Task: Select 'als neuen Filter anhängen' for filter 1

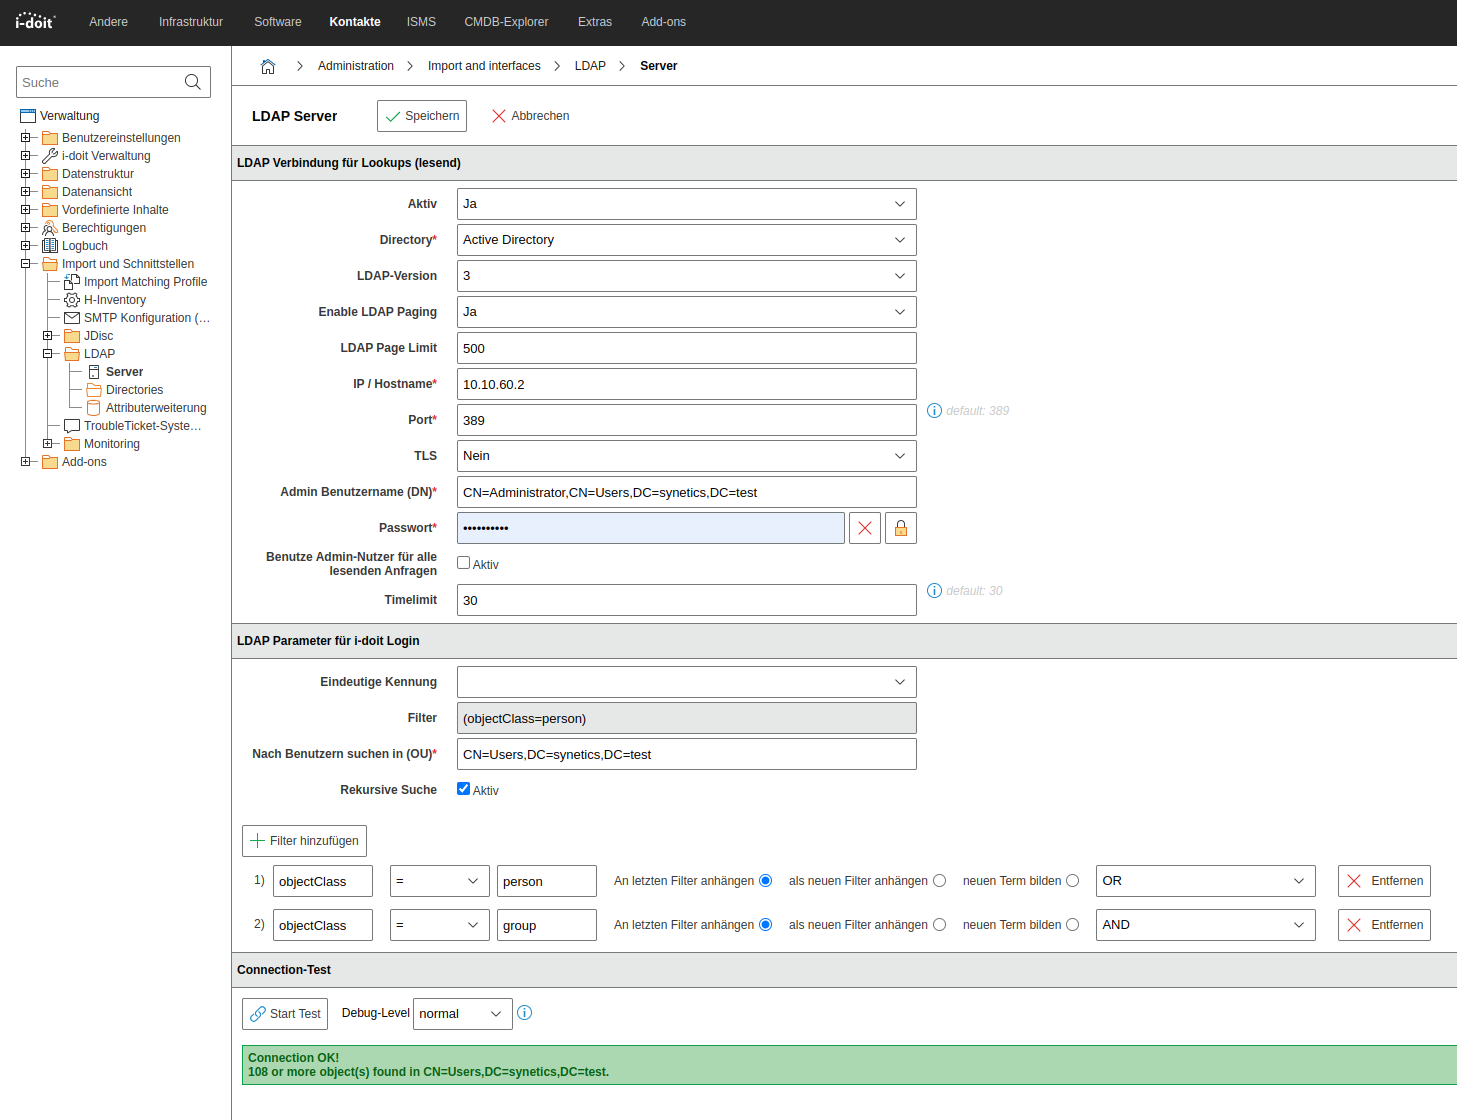Action: coord(939,881)
